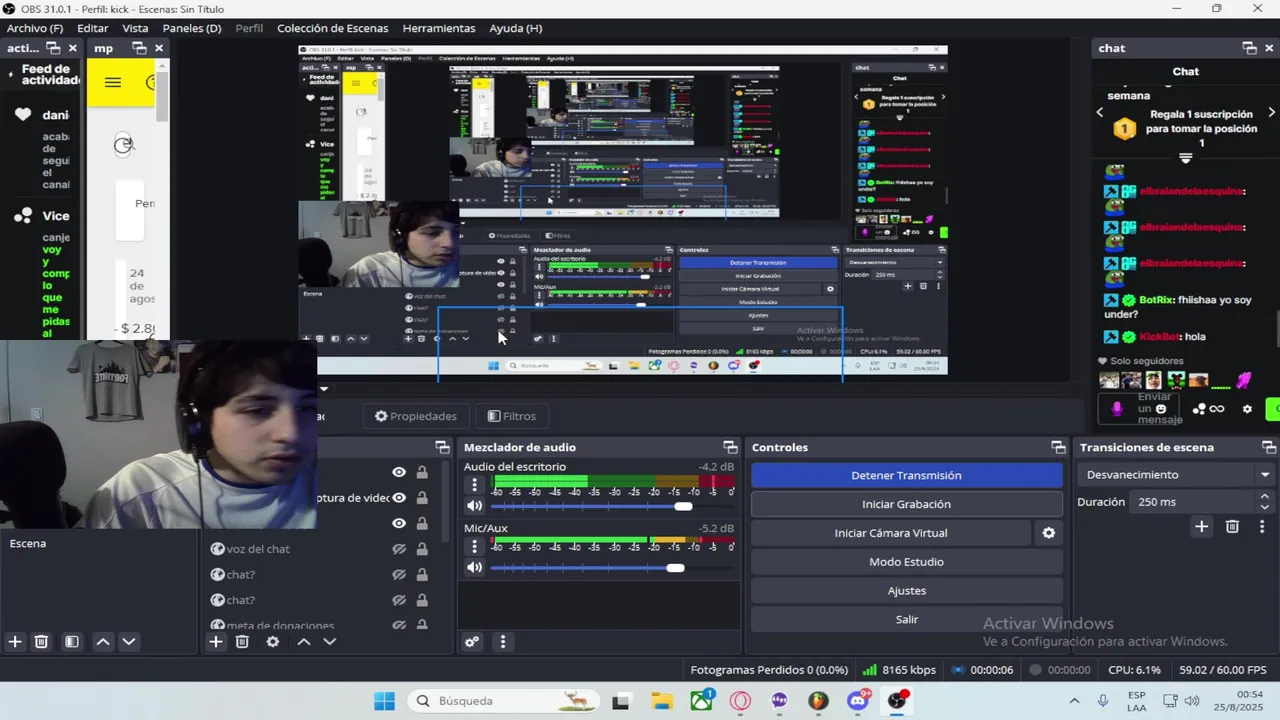1280x720 pixels.
Task: Open Colección de Escenas menu
Action: (x=334, y=28)
